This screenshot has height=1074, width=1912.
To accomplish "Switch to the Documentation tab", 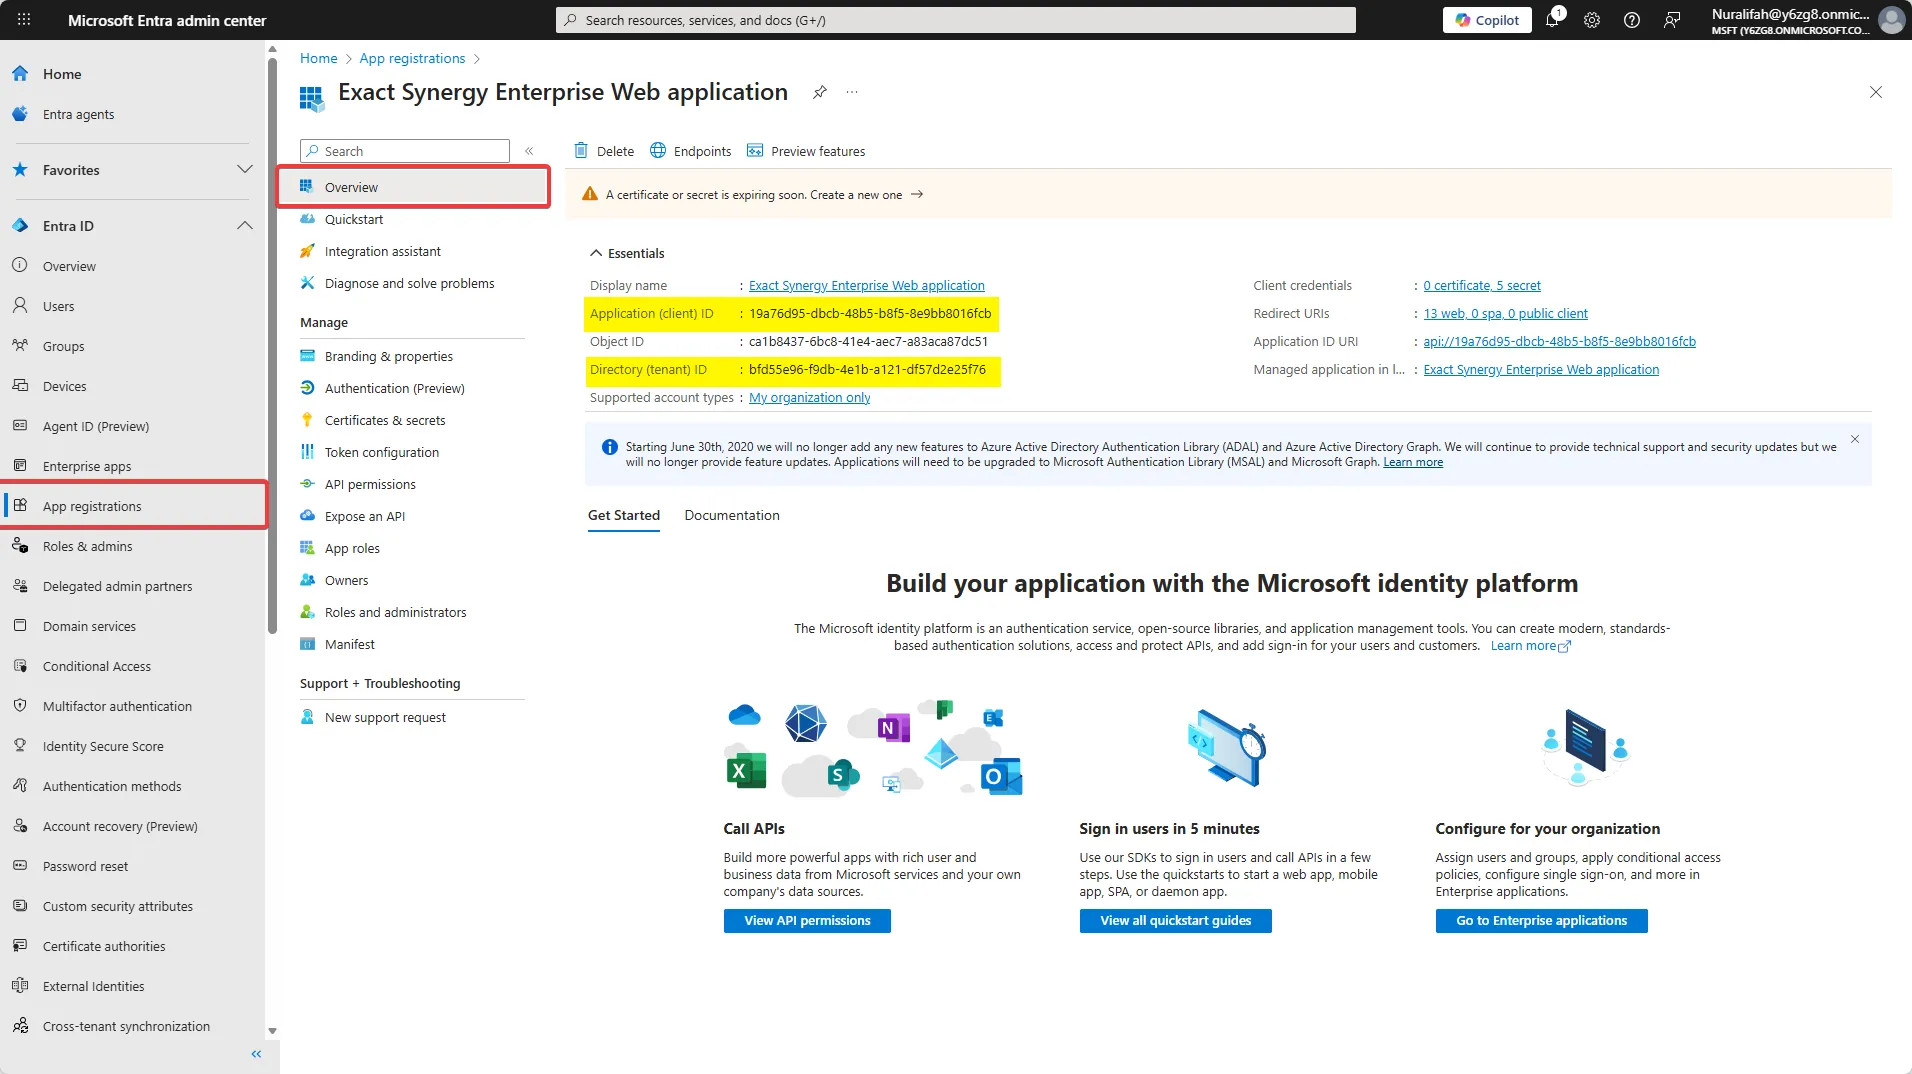I will 731,515.
